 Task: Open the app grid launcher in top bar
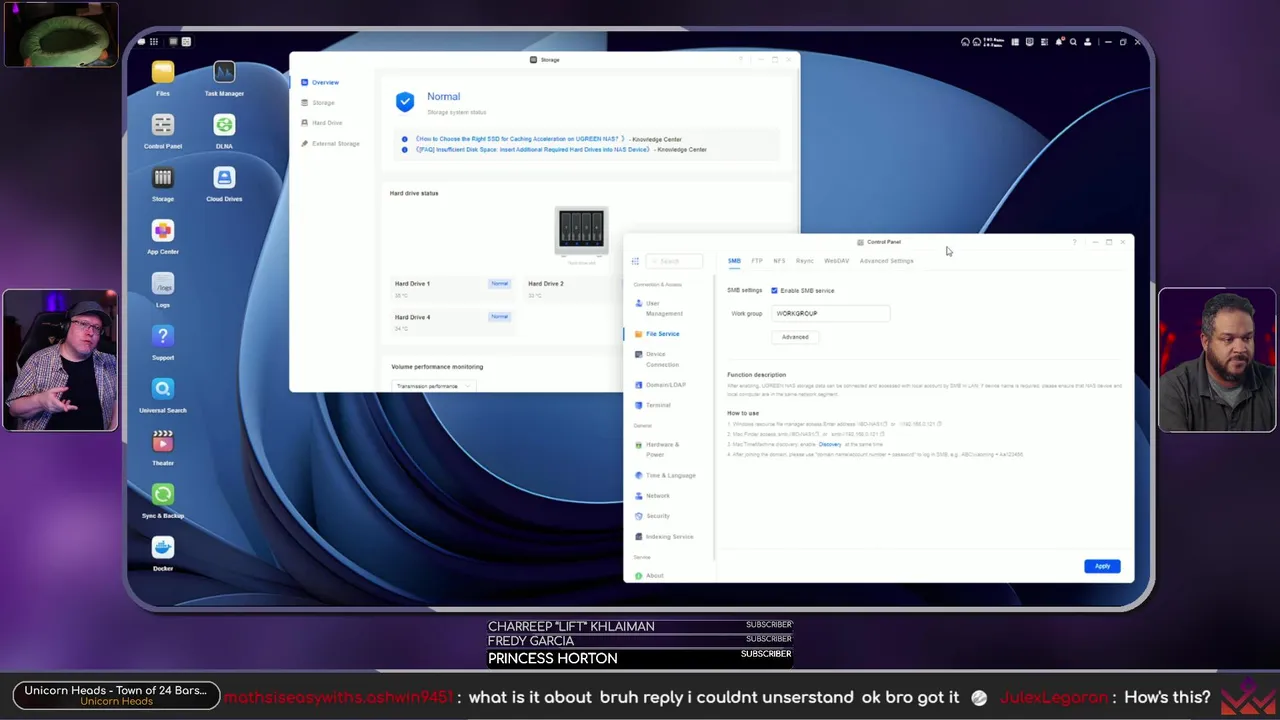click(x=154, y=42)
